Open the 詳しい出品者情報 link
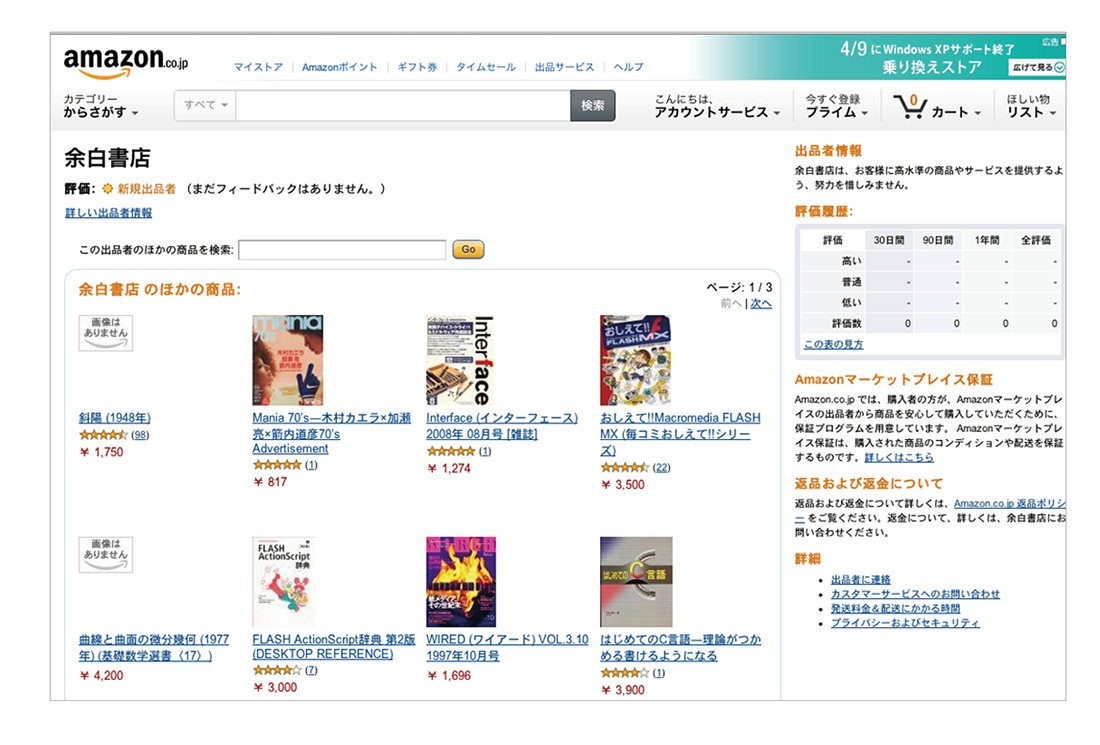This screenshot has width=1100, height=745. click(109, 213)
